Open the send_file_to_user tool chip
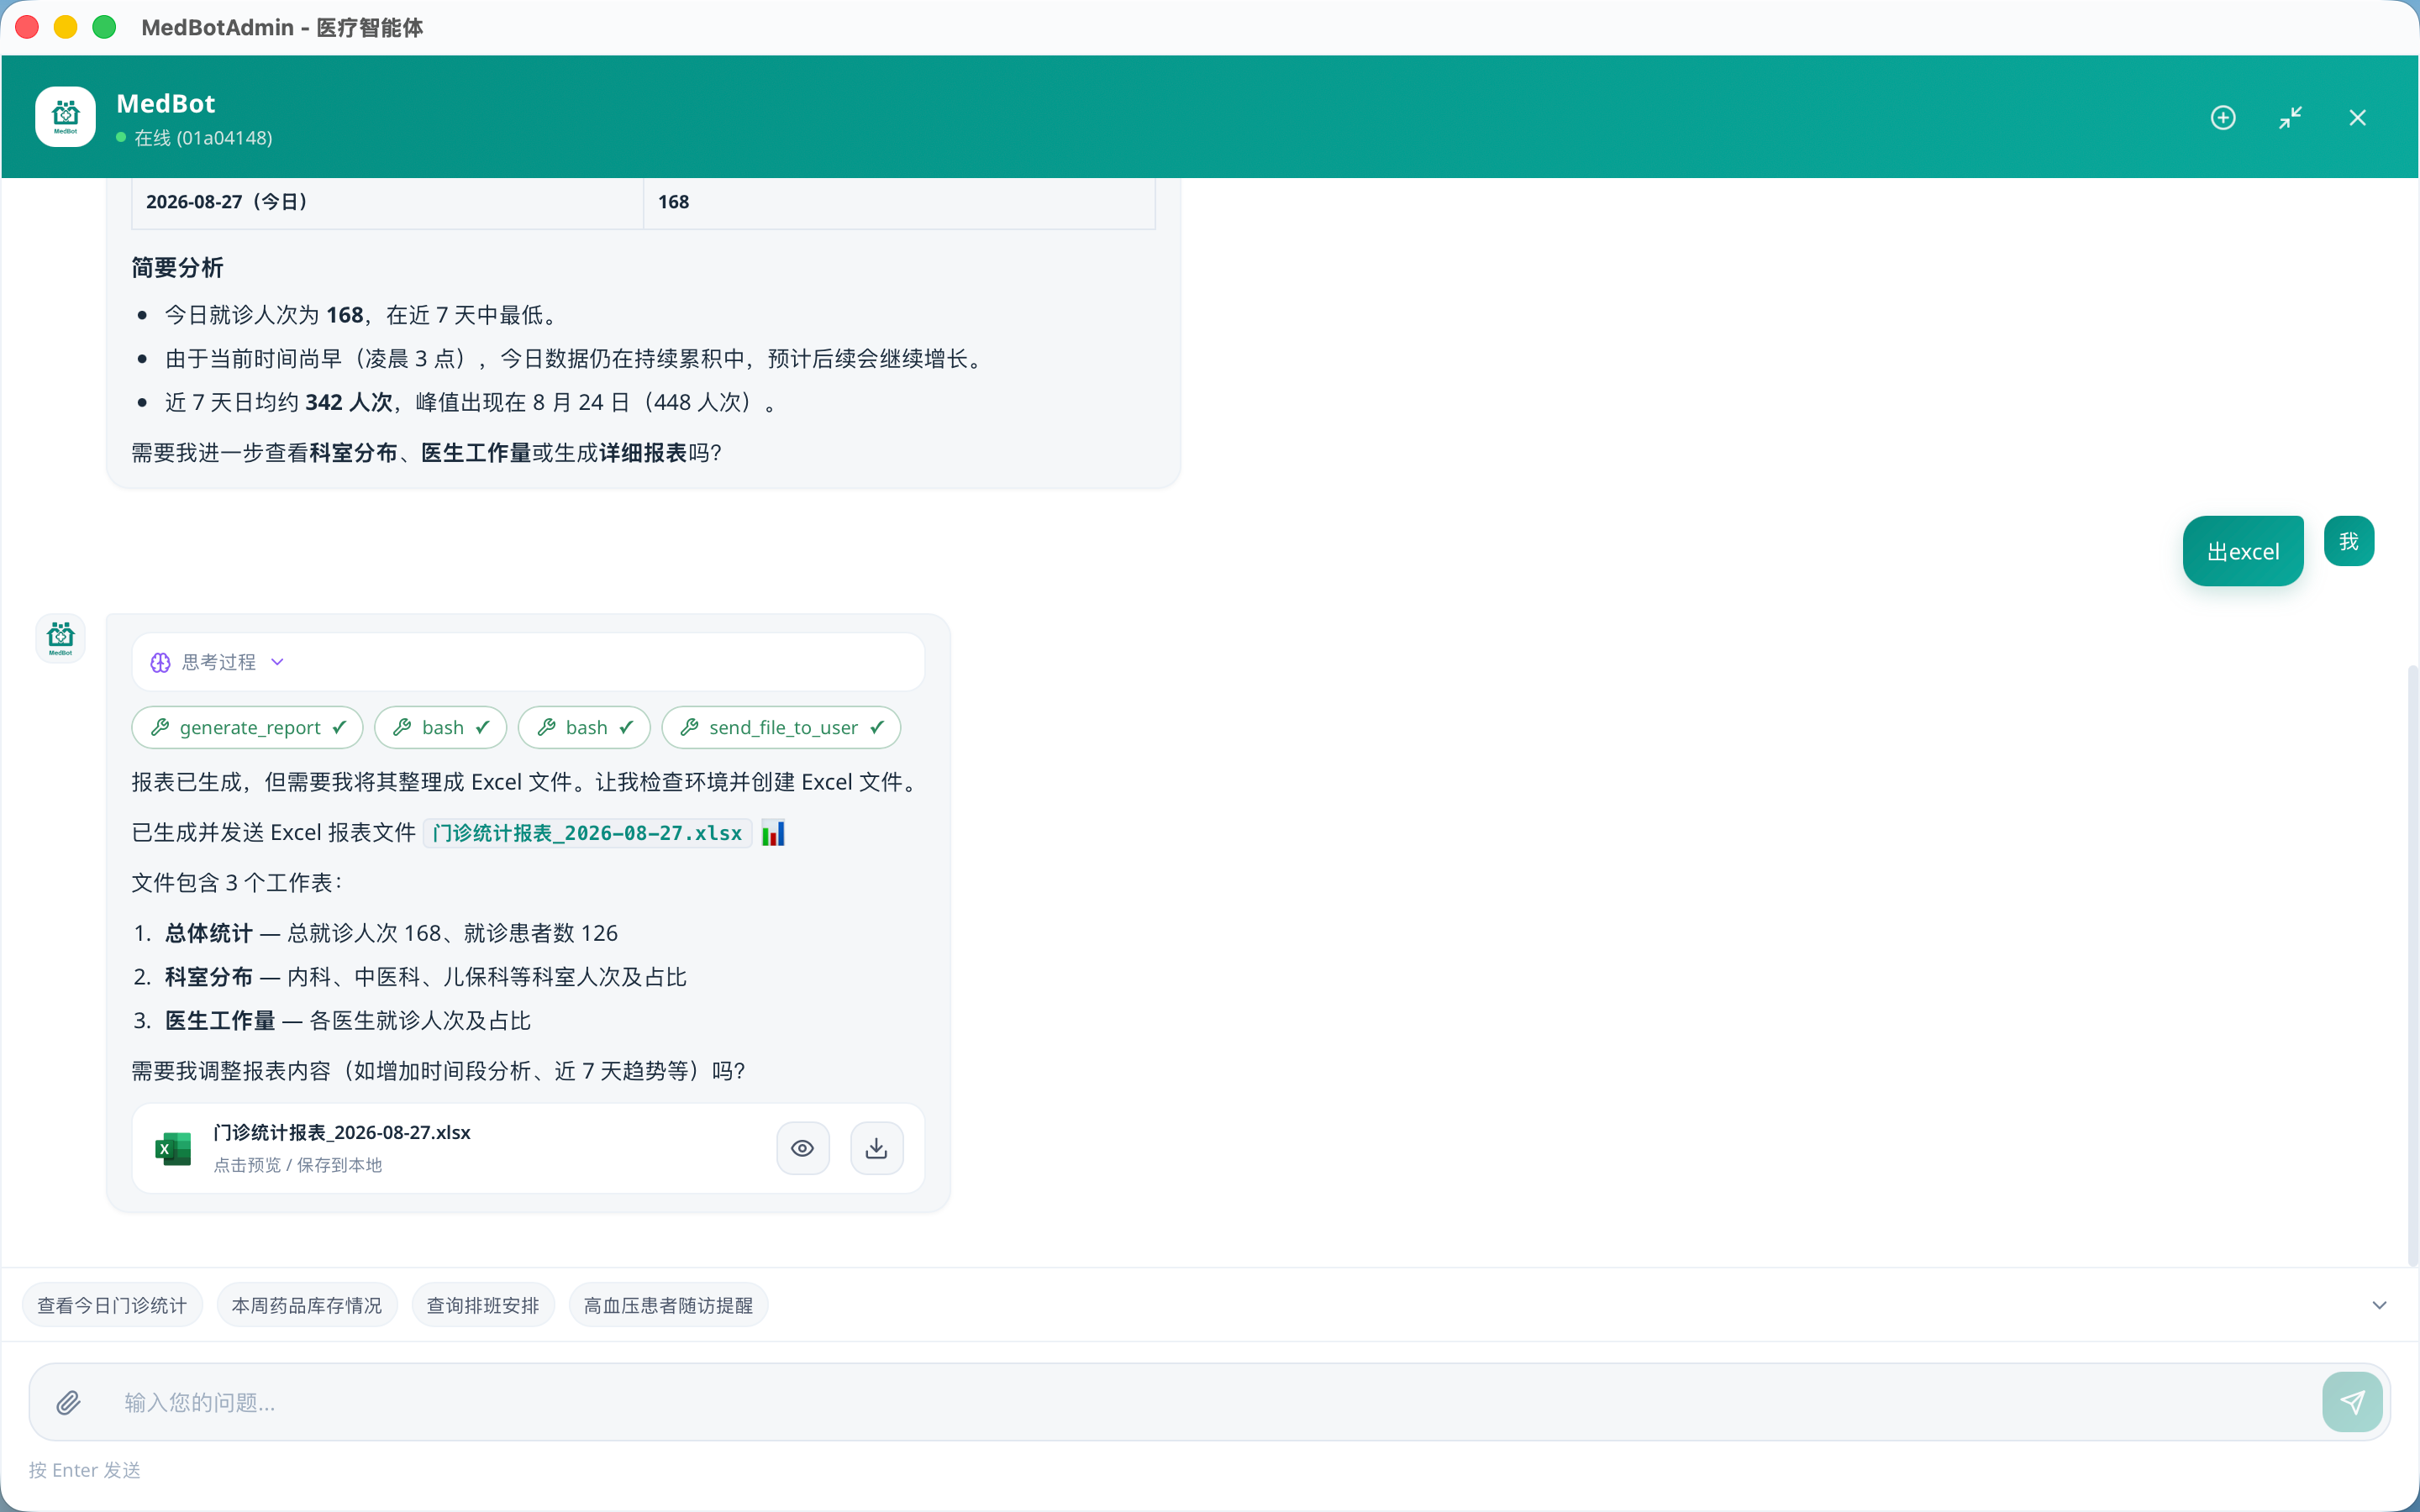The image size is (2420, 1512). click(x=781, y=727)
